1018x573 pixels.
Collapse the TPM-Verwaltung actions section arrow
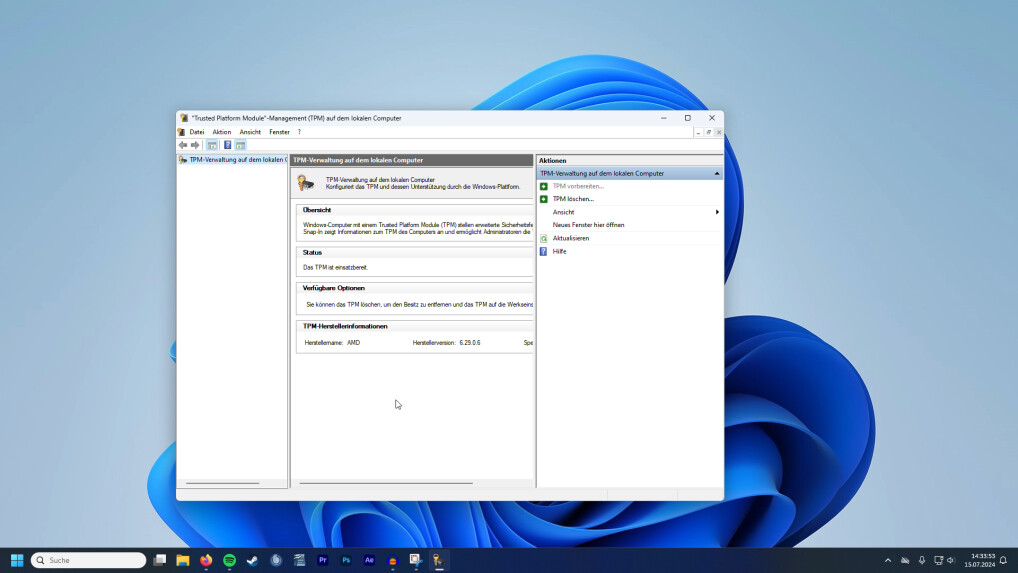(716, 174)
